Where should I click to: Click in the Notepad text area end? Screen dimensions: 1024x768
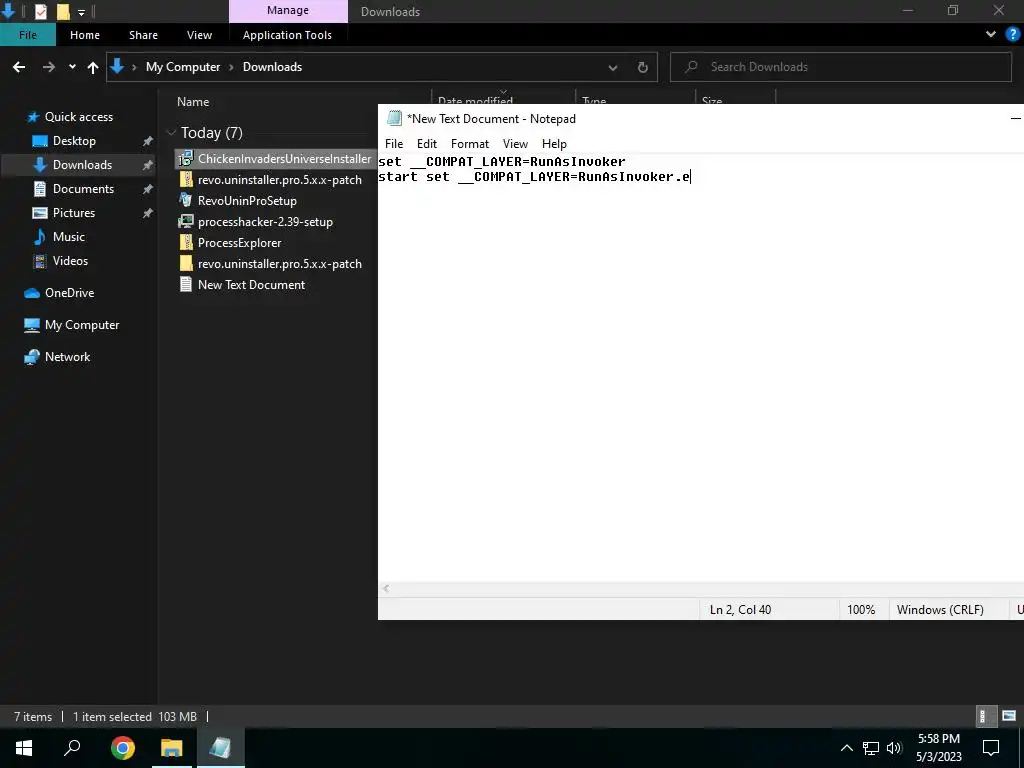pos(692,177)
